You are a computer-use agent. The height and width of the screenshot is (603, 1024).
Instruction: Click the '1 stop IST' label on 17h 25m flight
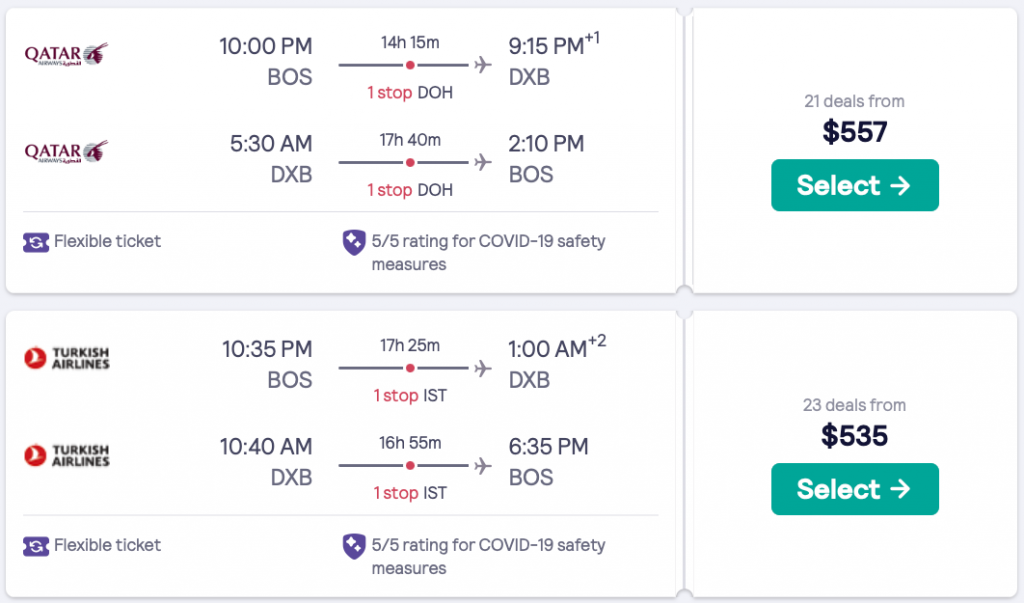point(410,396)
